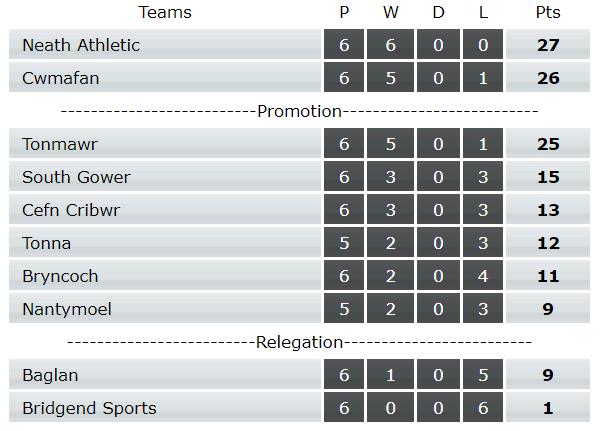Open the Tonmawr team entry
This screenshot has width=602, height=431.
click(x=60, y=144)
